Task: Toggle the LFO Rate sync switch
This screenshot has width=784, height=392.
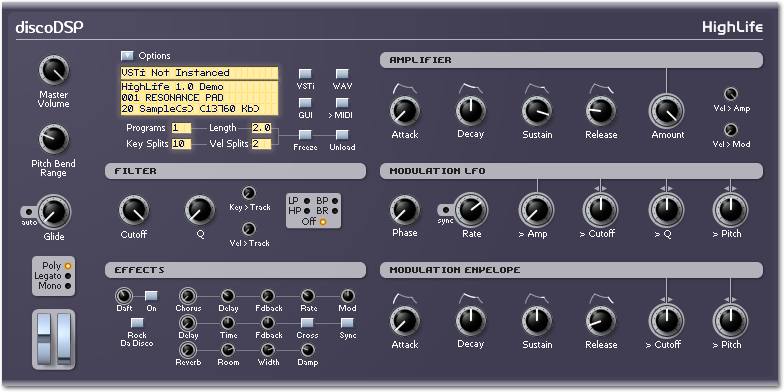Action: pyautogui.click(x=445, y=210)
